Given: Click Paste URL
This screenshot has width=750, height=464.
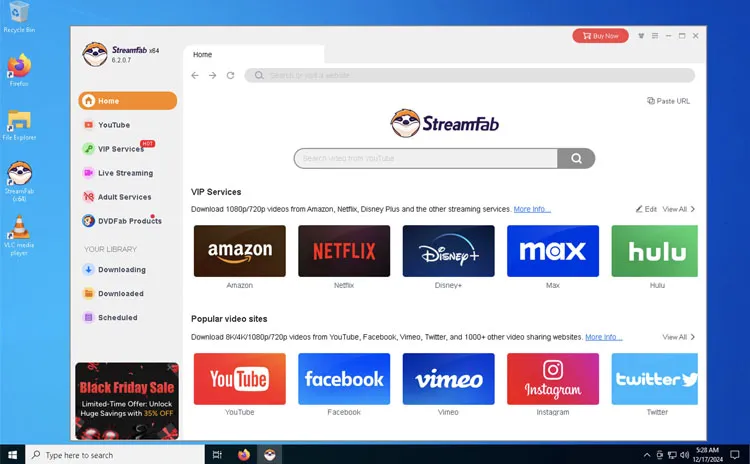Looking at the screenshot, I should (x=668, y=101).
